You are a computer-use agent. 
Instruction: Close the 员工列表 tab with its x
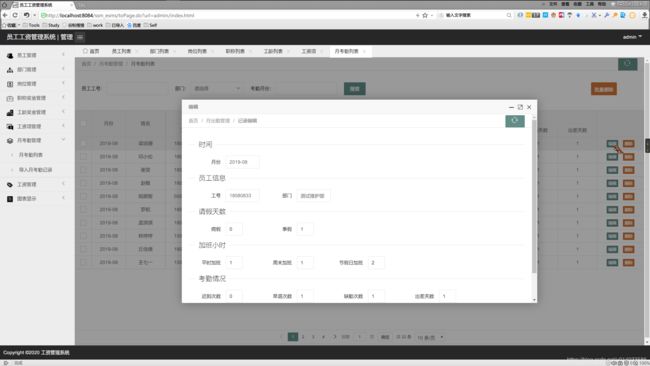tap(136, 51)
